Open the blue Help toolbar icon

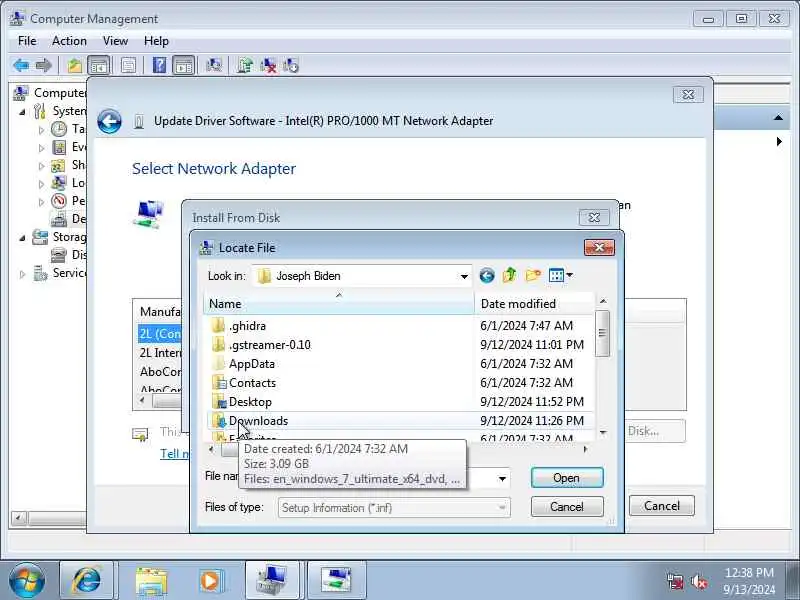coord(159,65)
